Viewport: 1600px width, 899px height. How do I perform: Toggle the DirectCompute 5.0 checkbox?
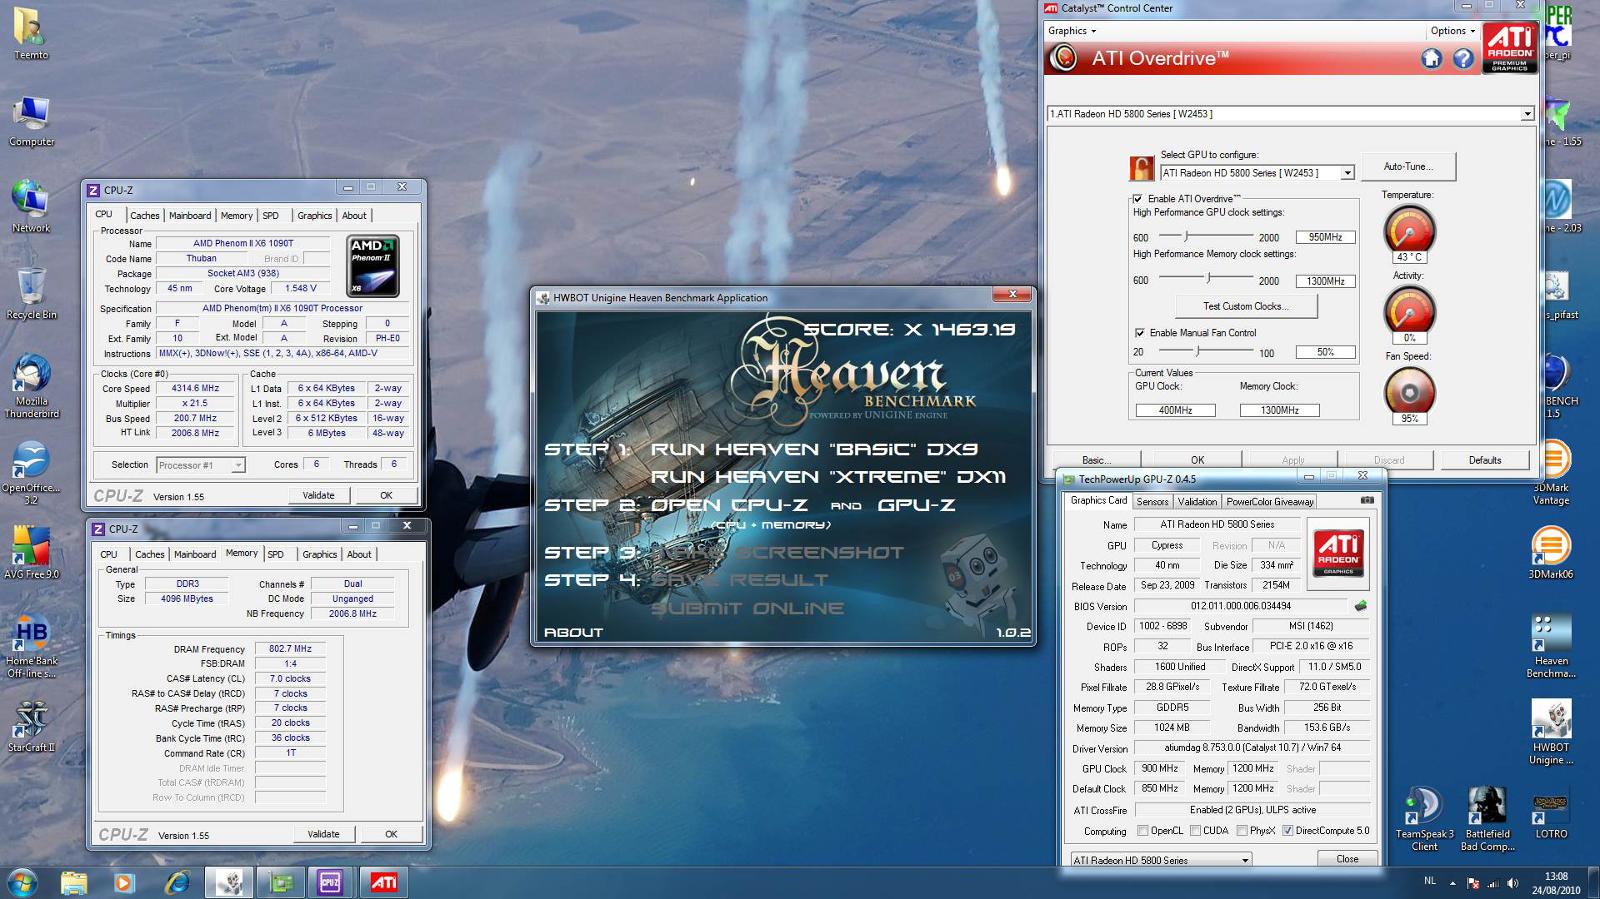pos(1288,831)
